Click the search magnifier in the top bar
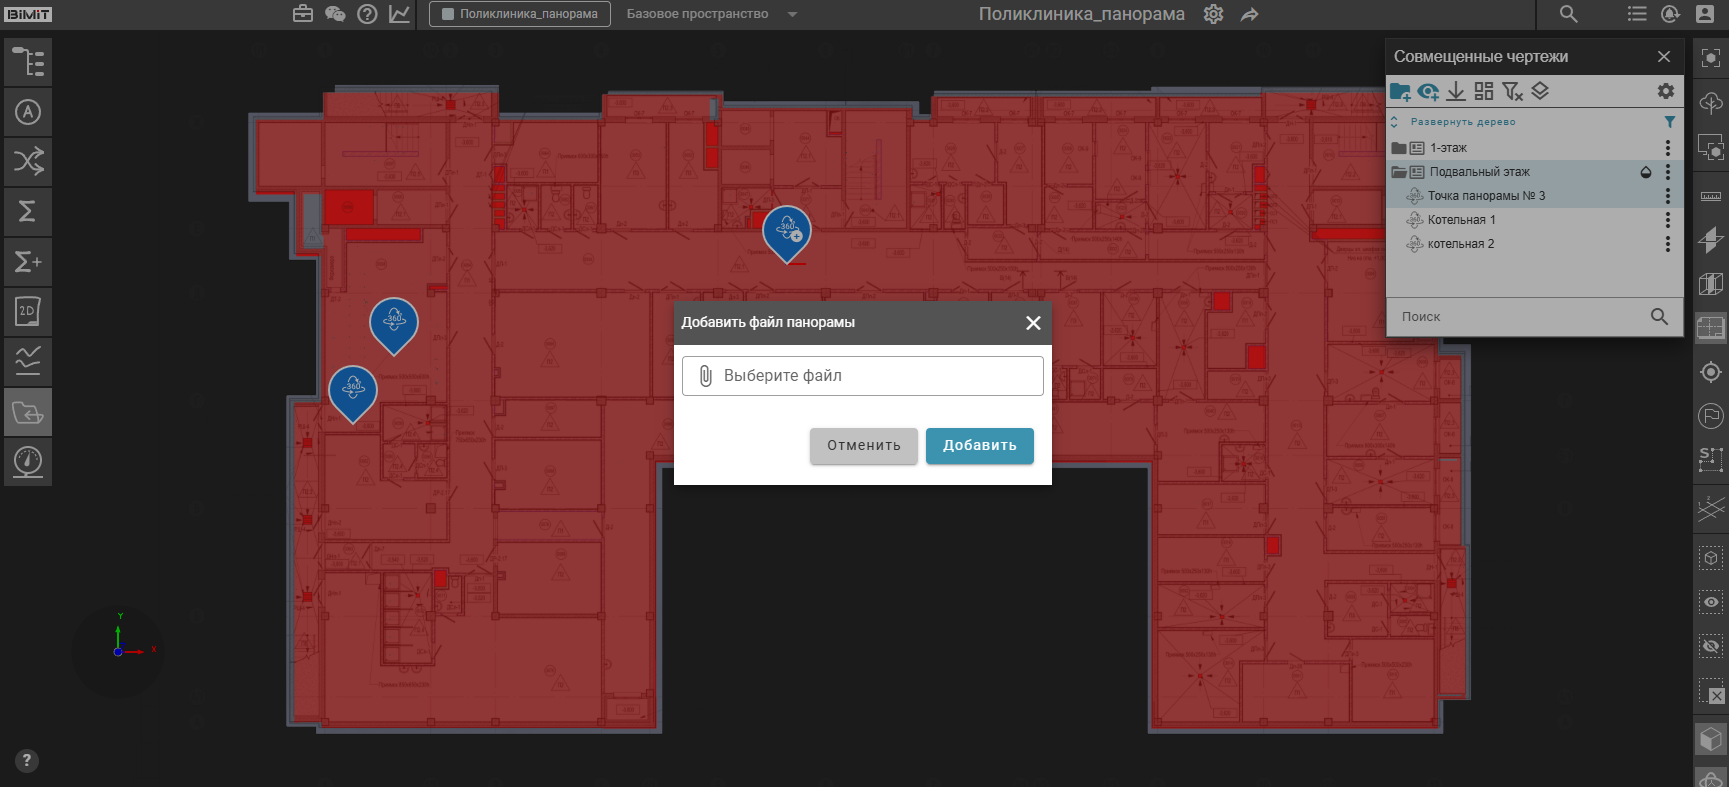 click(x=1568, y=14)
